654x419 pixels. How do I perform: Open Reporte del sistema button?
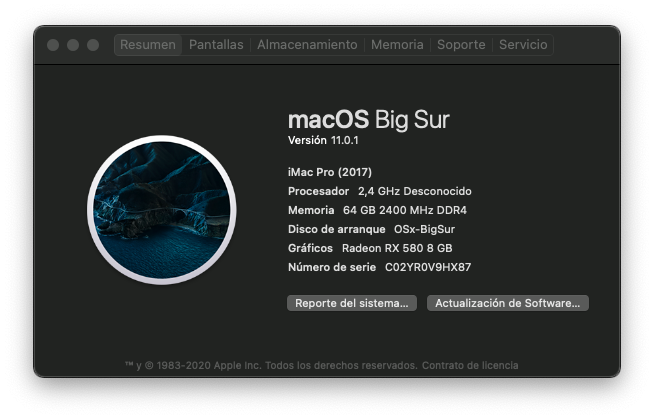[352, 303]
